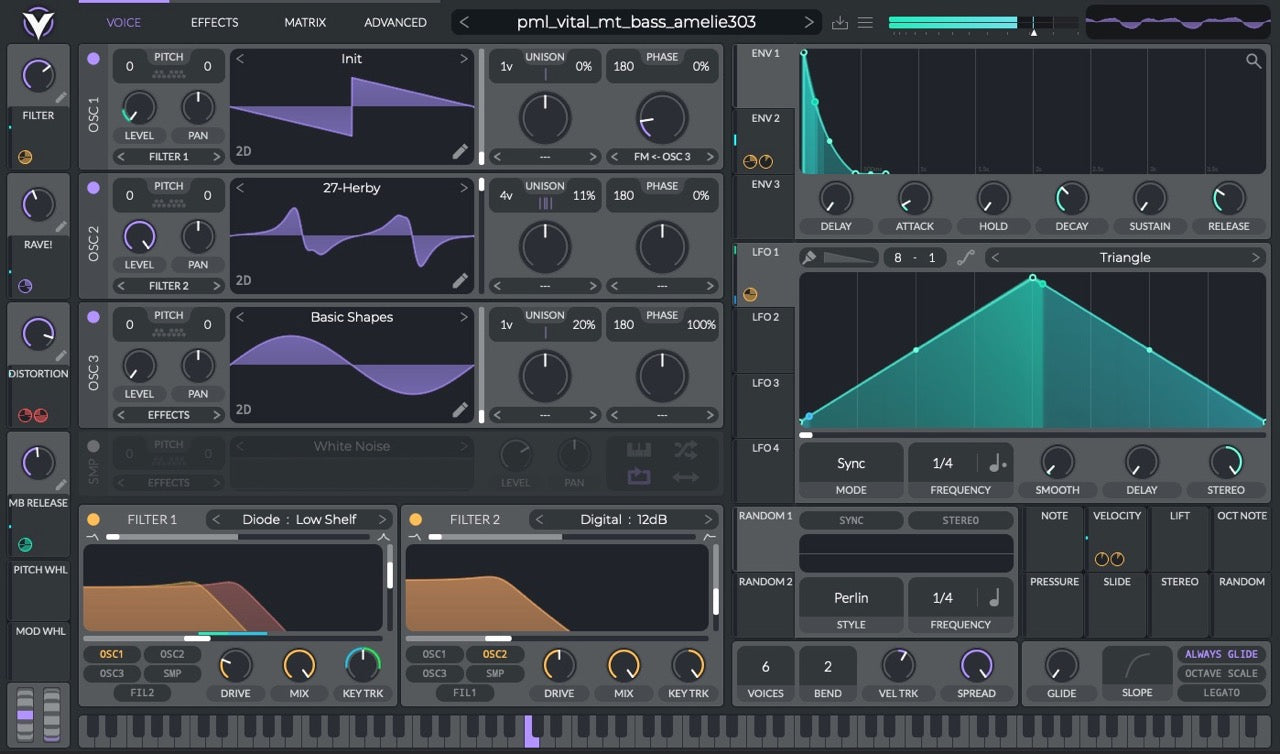
Task: Open the Triangle LFO shape selector
Action: tap(1125, 258)
